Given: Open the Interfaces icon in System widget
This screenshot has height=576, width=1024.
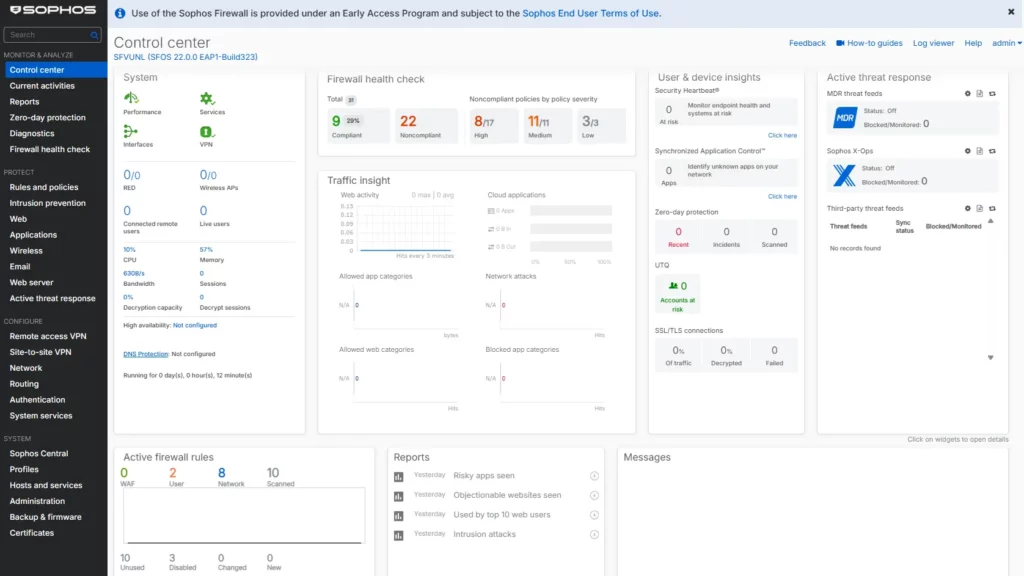Looking at the screenshot, I should point(130,131).
